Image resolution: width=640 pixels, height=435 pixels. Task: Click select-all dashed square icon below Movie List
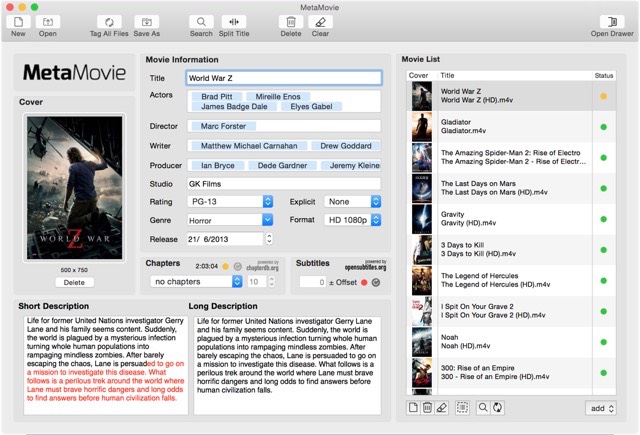tap(462, 408)
